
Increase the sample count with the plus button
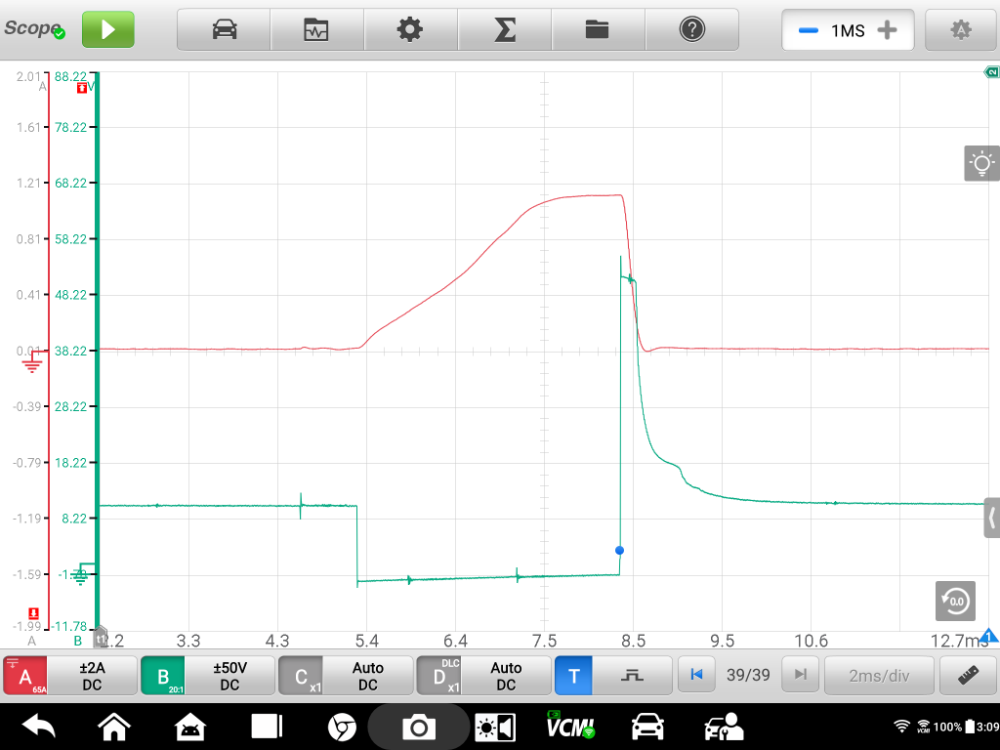tap(886, 30)
